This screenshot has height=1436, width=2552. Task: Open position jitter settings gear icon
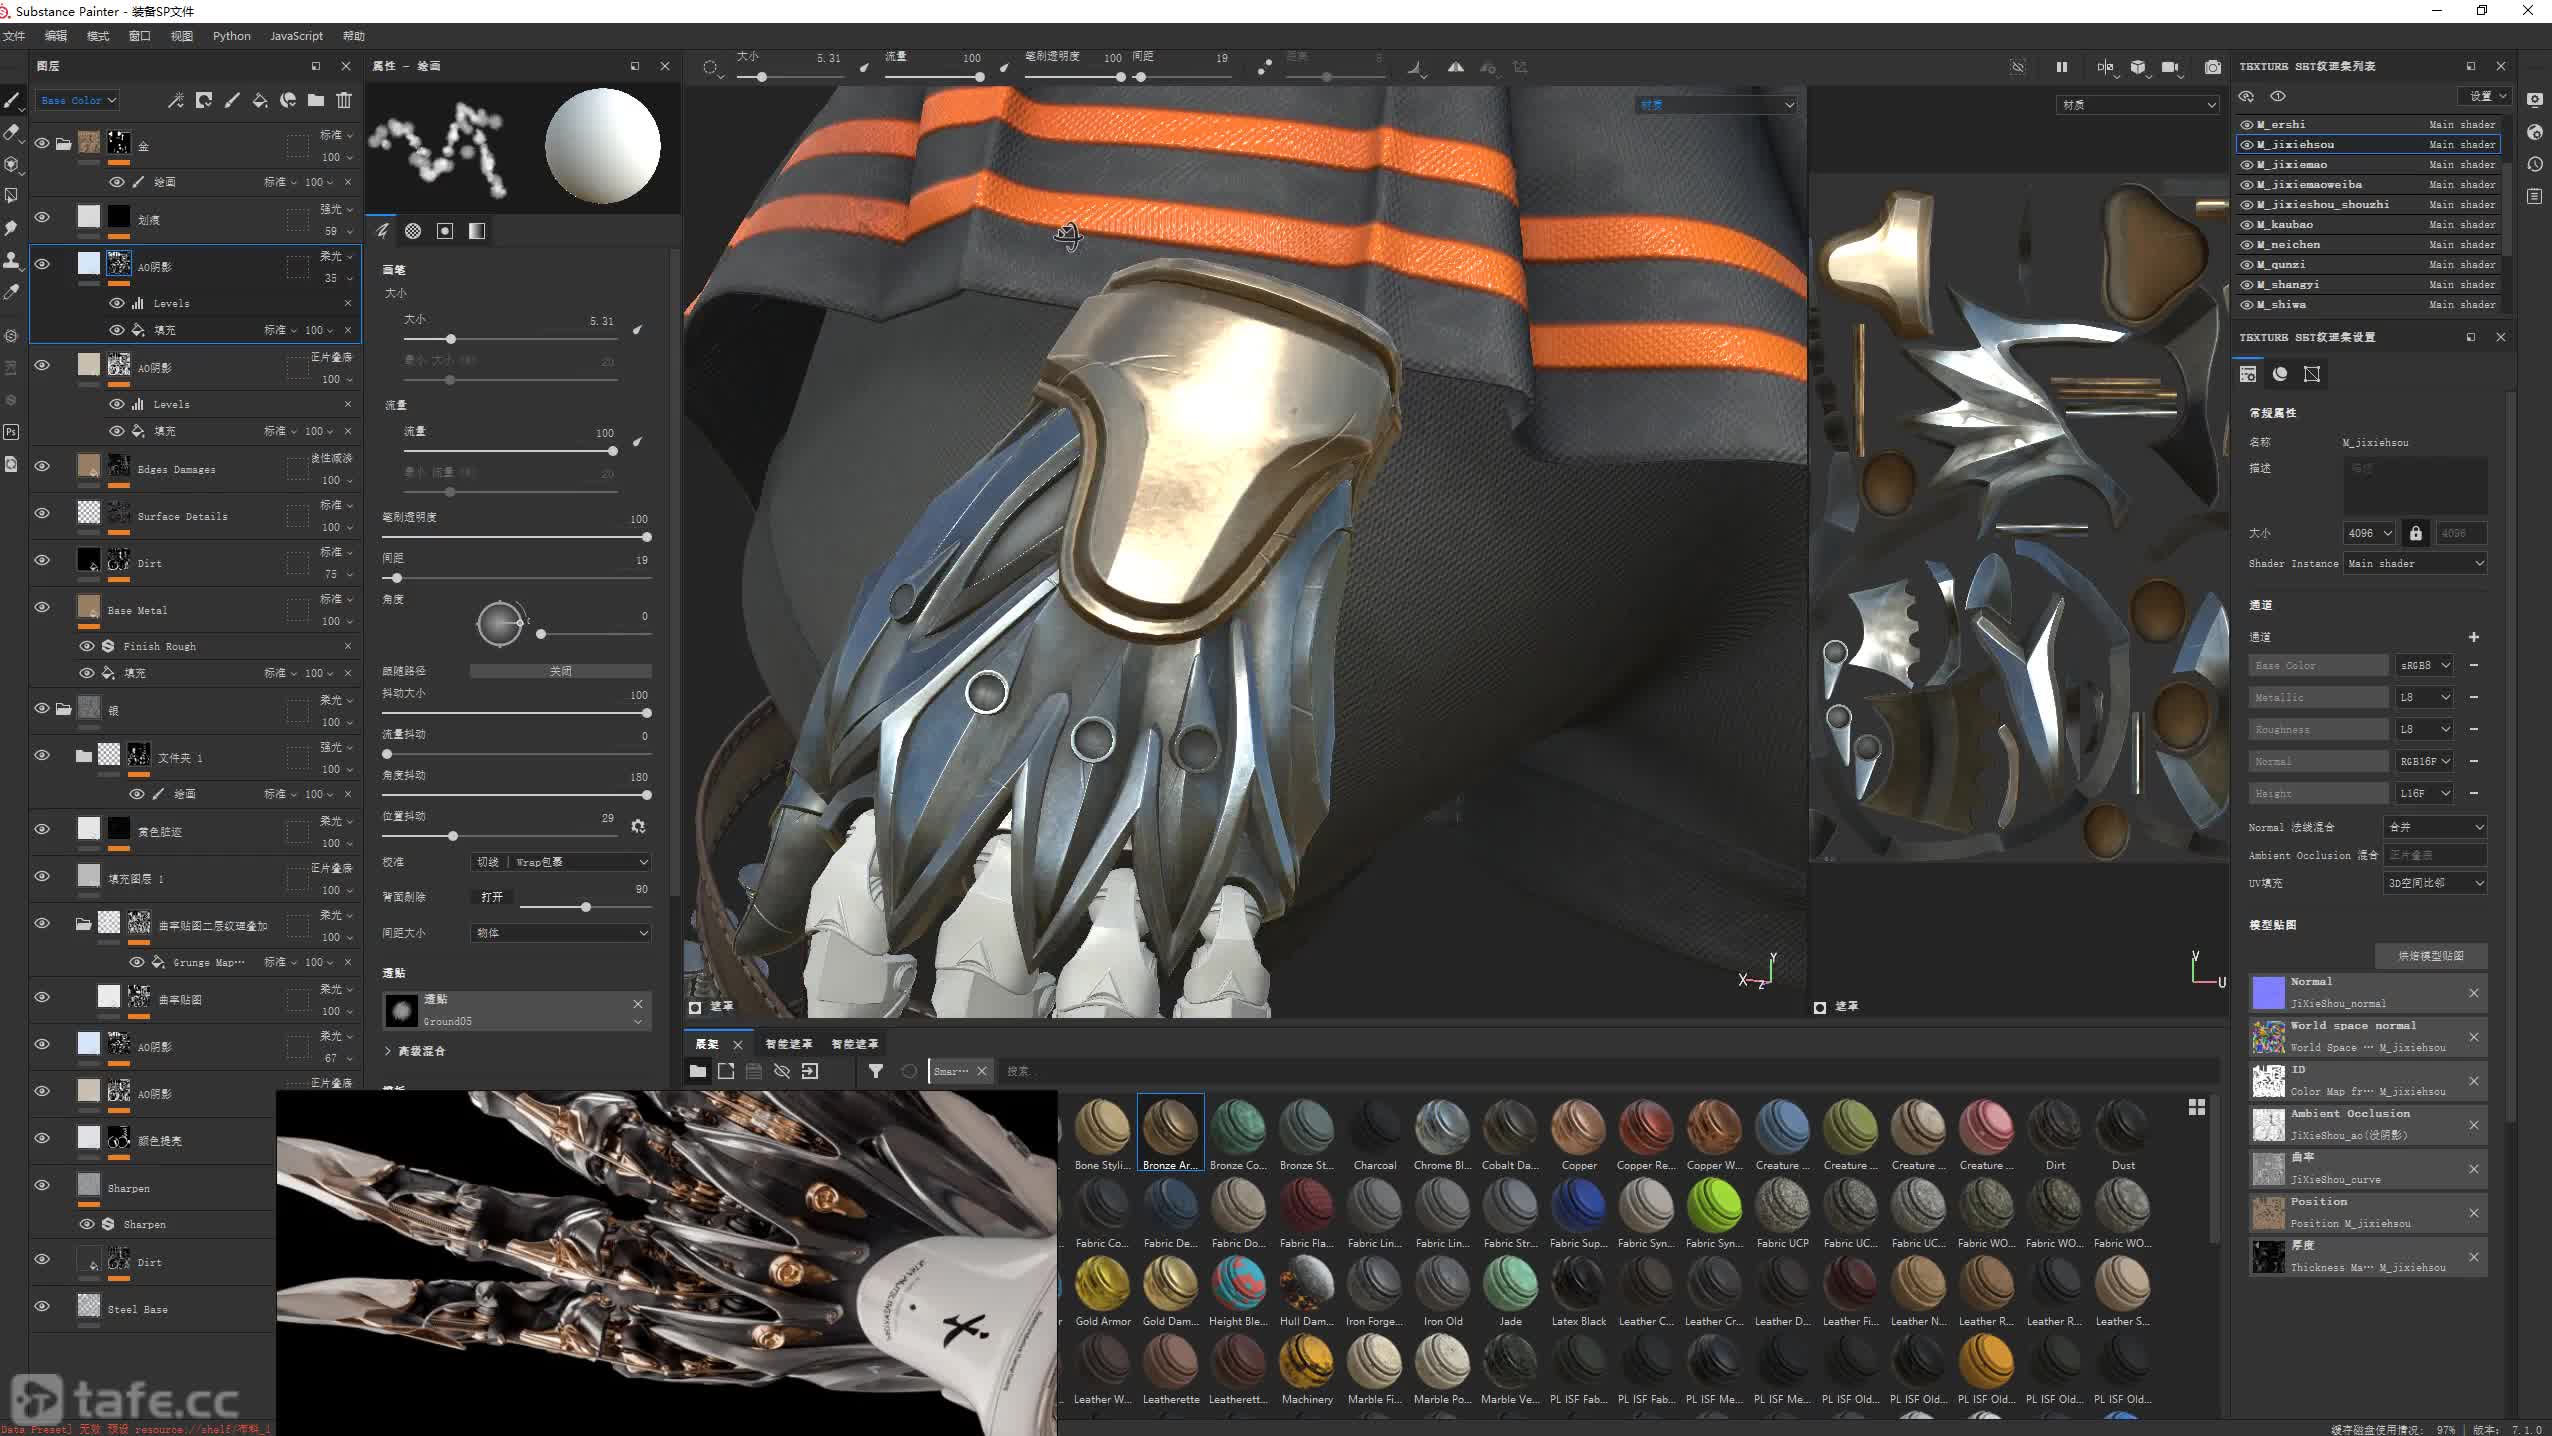638,826
